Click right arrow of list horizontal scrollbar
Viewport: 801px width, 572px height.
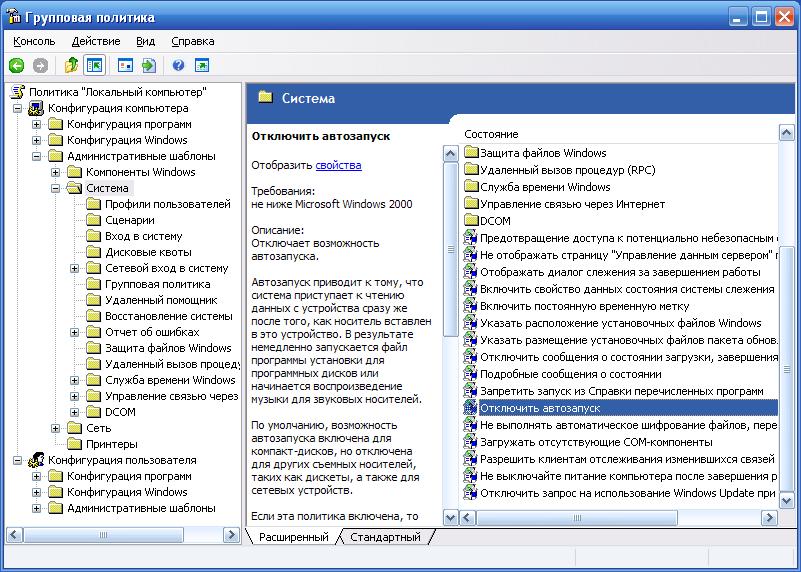click(769, 517)
